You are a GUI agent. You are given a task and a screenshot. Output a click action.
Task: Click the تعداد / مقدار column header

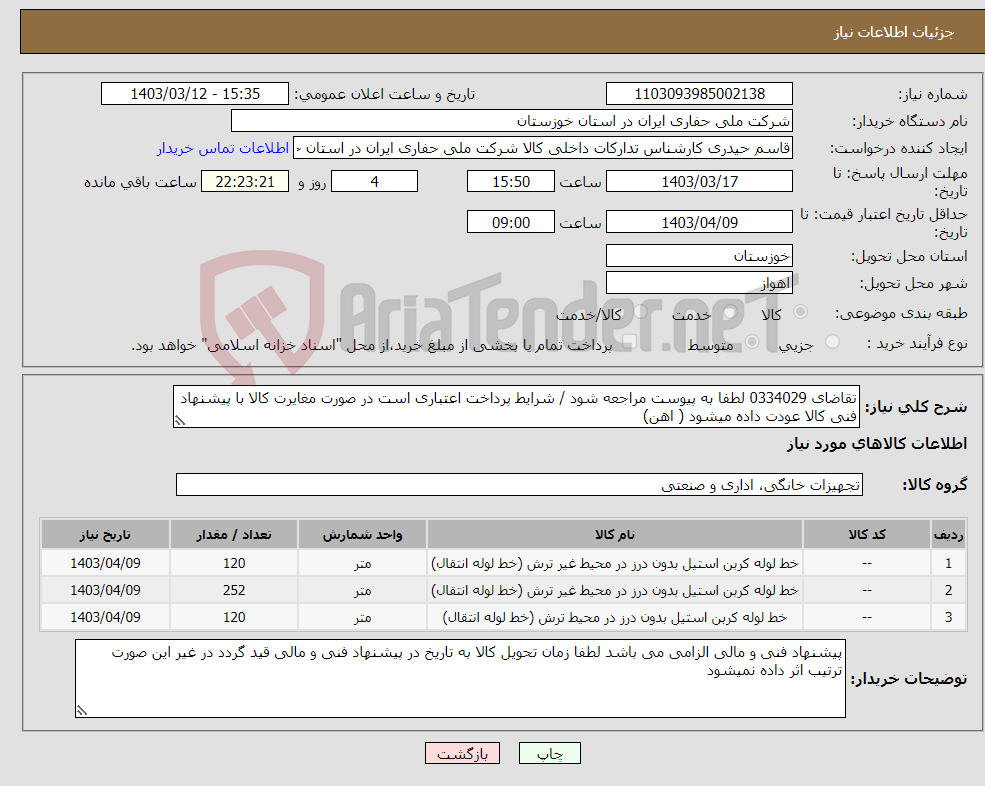tap(234, 535)
